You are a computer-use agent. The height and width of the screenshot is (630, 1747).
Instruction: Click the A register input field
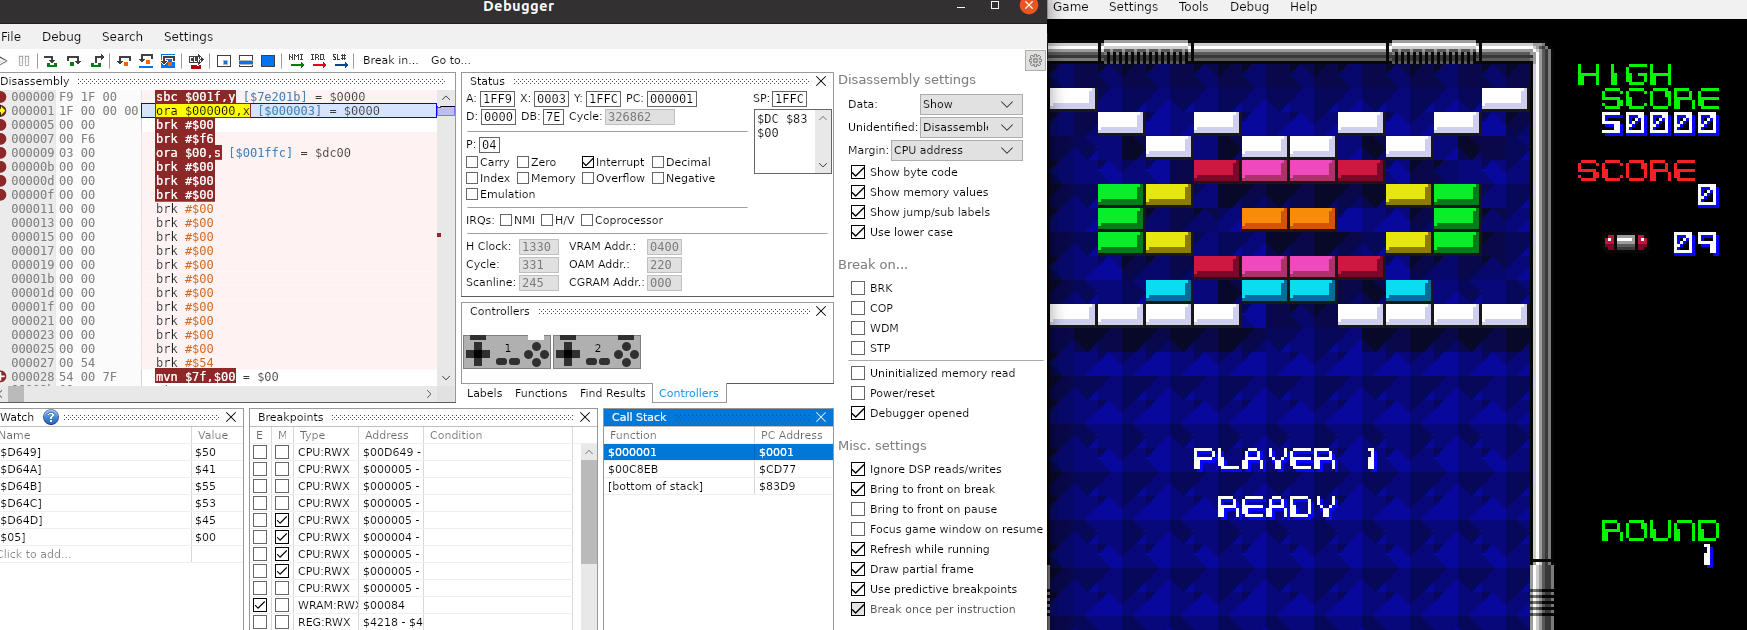[497, 99]
